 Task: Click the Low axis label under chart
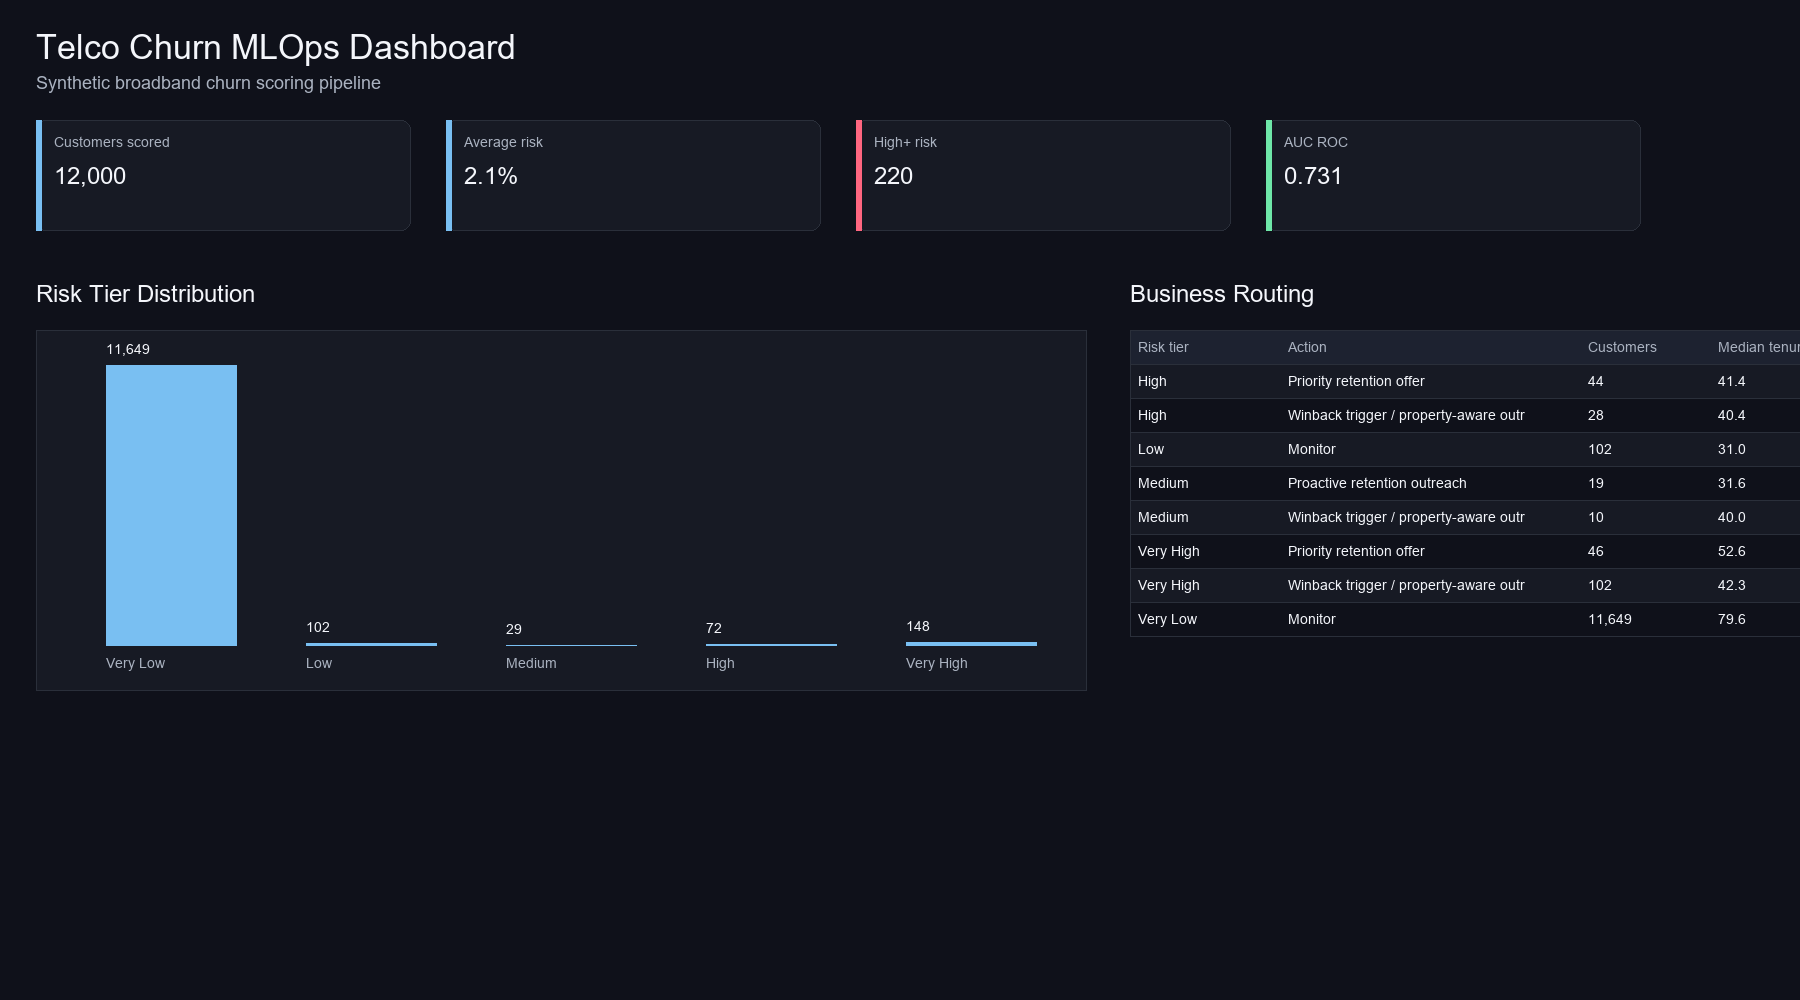(x=319, y=663)
